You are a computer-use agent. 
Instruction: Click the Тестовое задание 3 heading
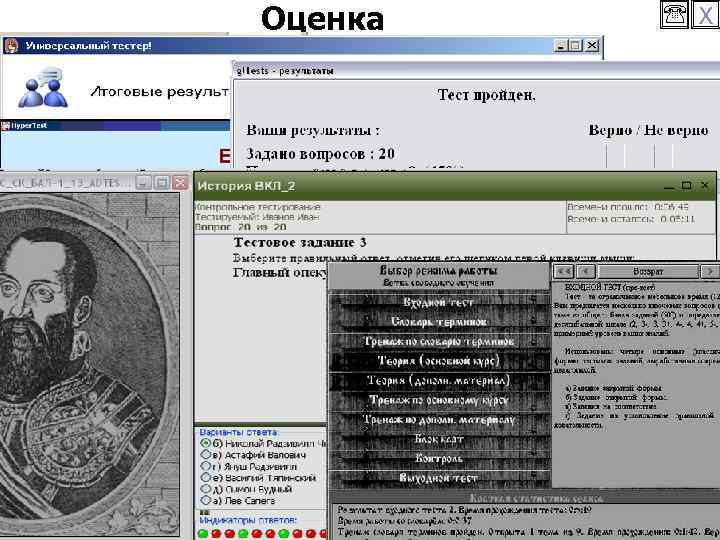tap(300, 242)
